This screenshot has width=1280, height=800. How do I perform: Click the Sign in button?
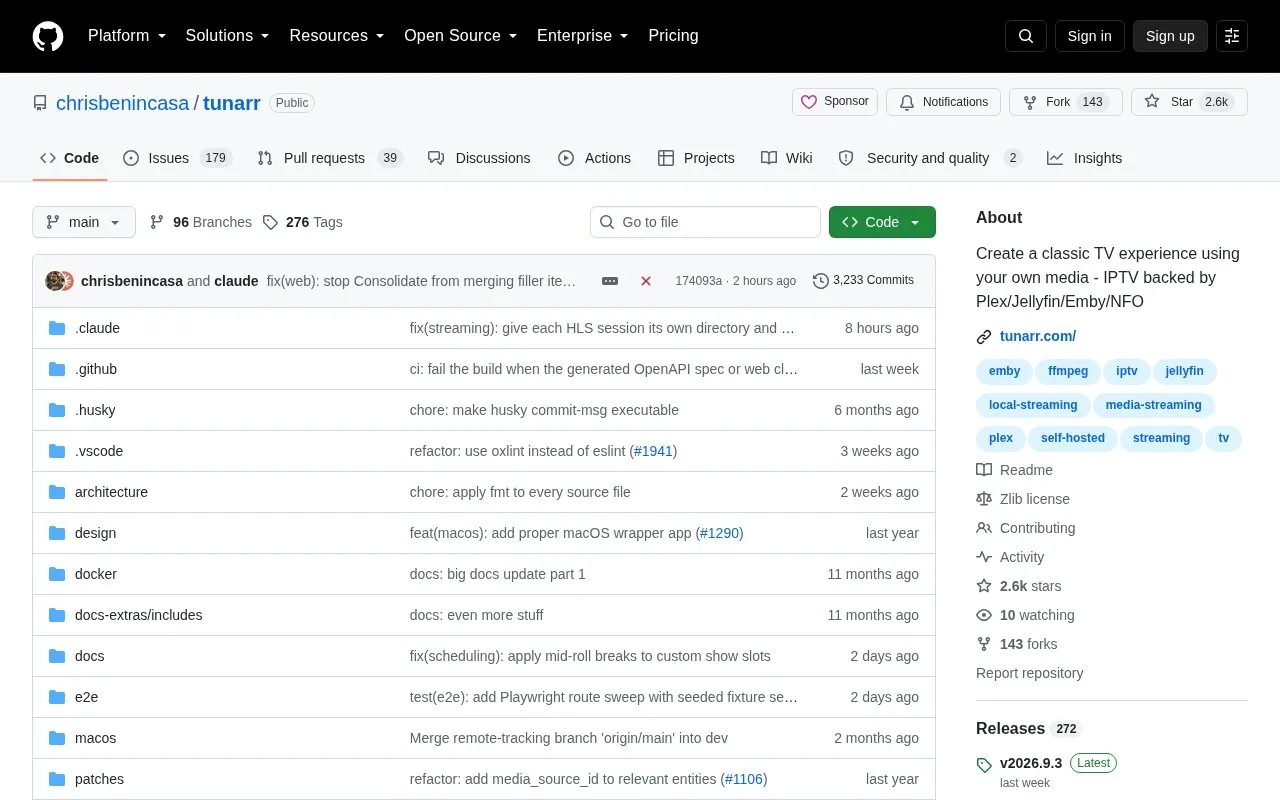[x=1089, y=36]
